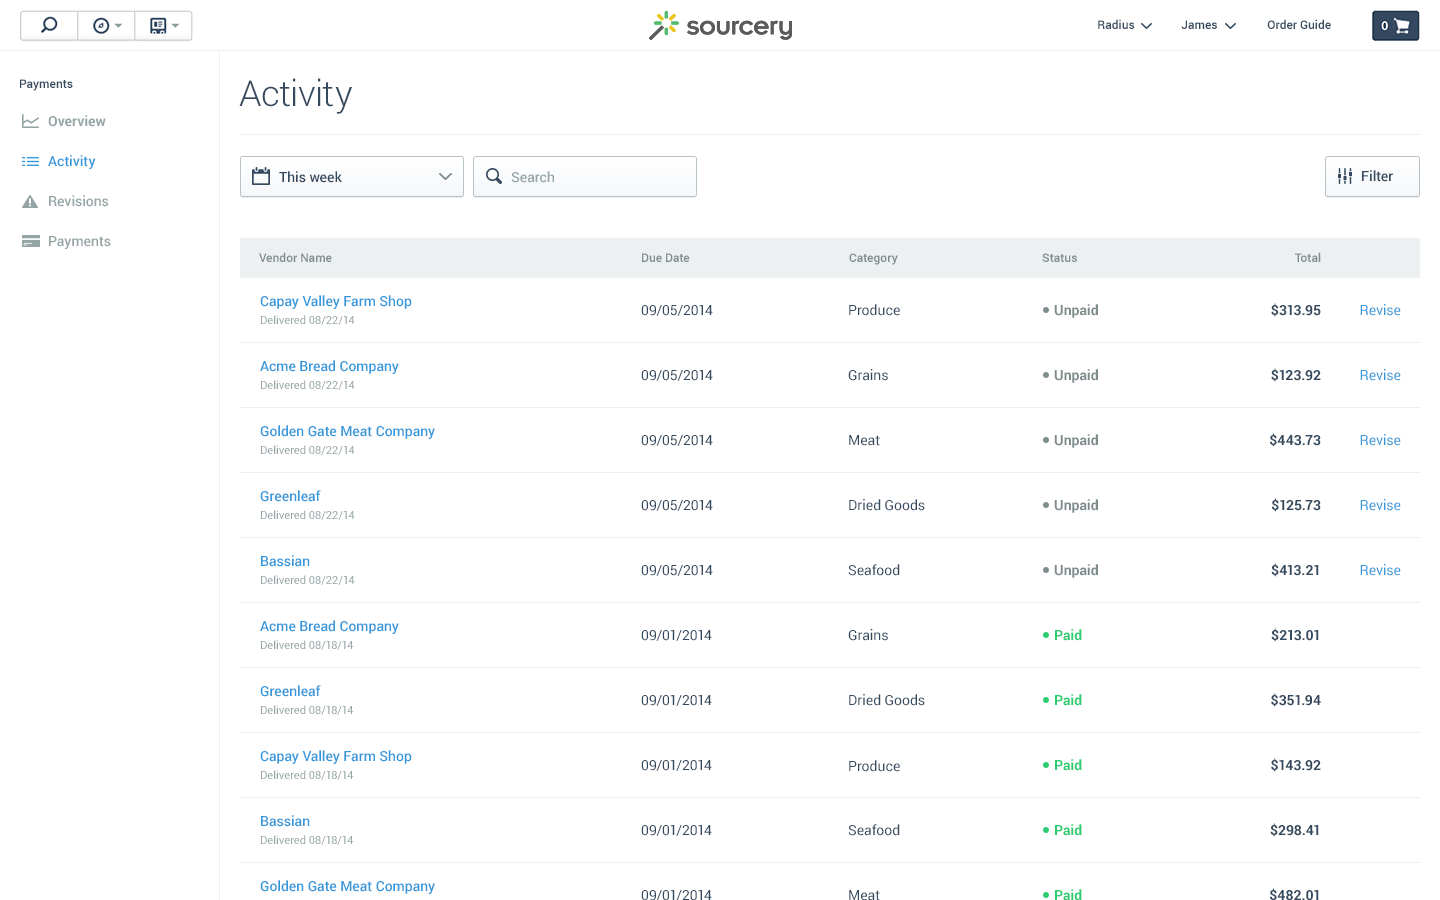Click Unpaid status in $413.21 row
The height and width of the screenshot is (900, 1440).
[1070, 570]
